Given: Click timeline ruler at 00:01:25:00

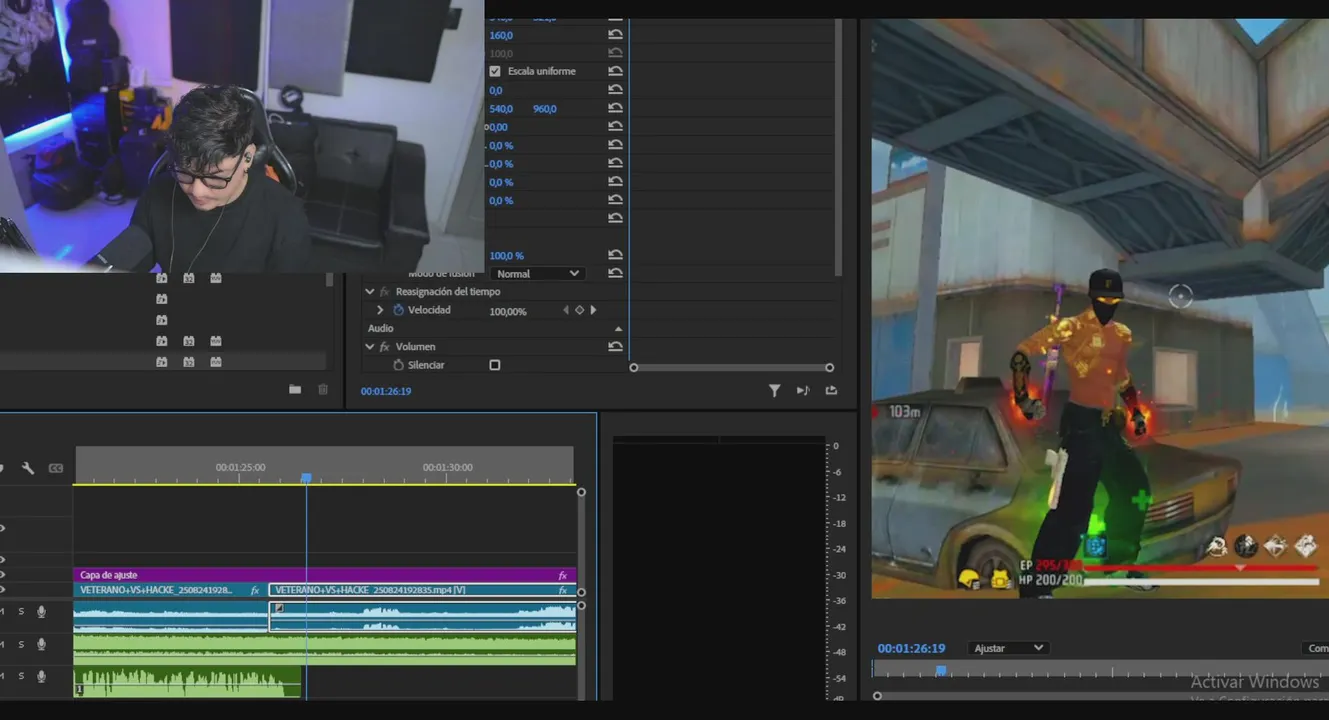Looking at the screenshot, I should click(x=241, y=468).
